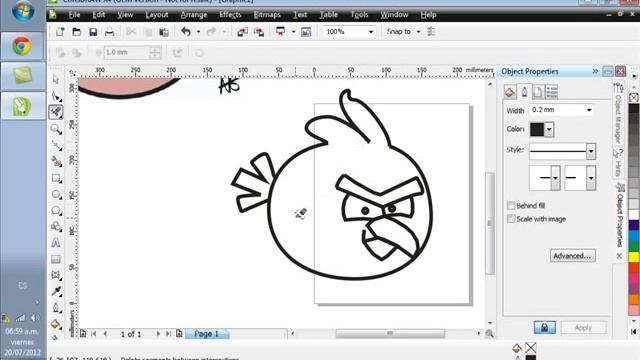Select the Zoom tool in toolbox
640x360 pixels.
pyautogui.click(x=56, y=129)
